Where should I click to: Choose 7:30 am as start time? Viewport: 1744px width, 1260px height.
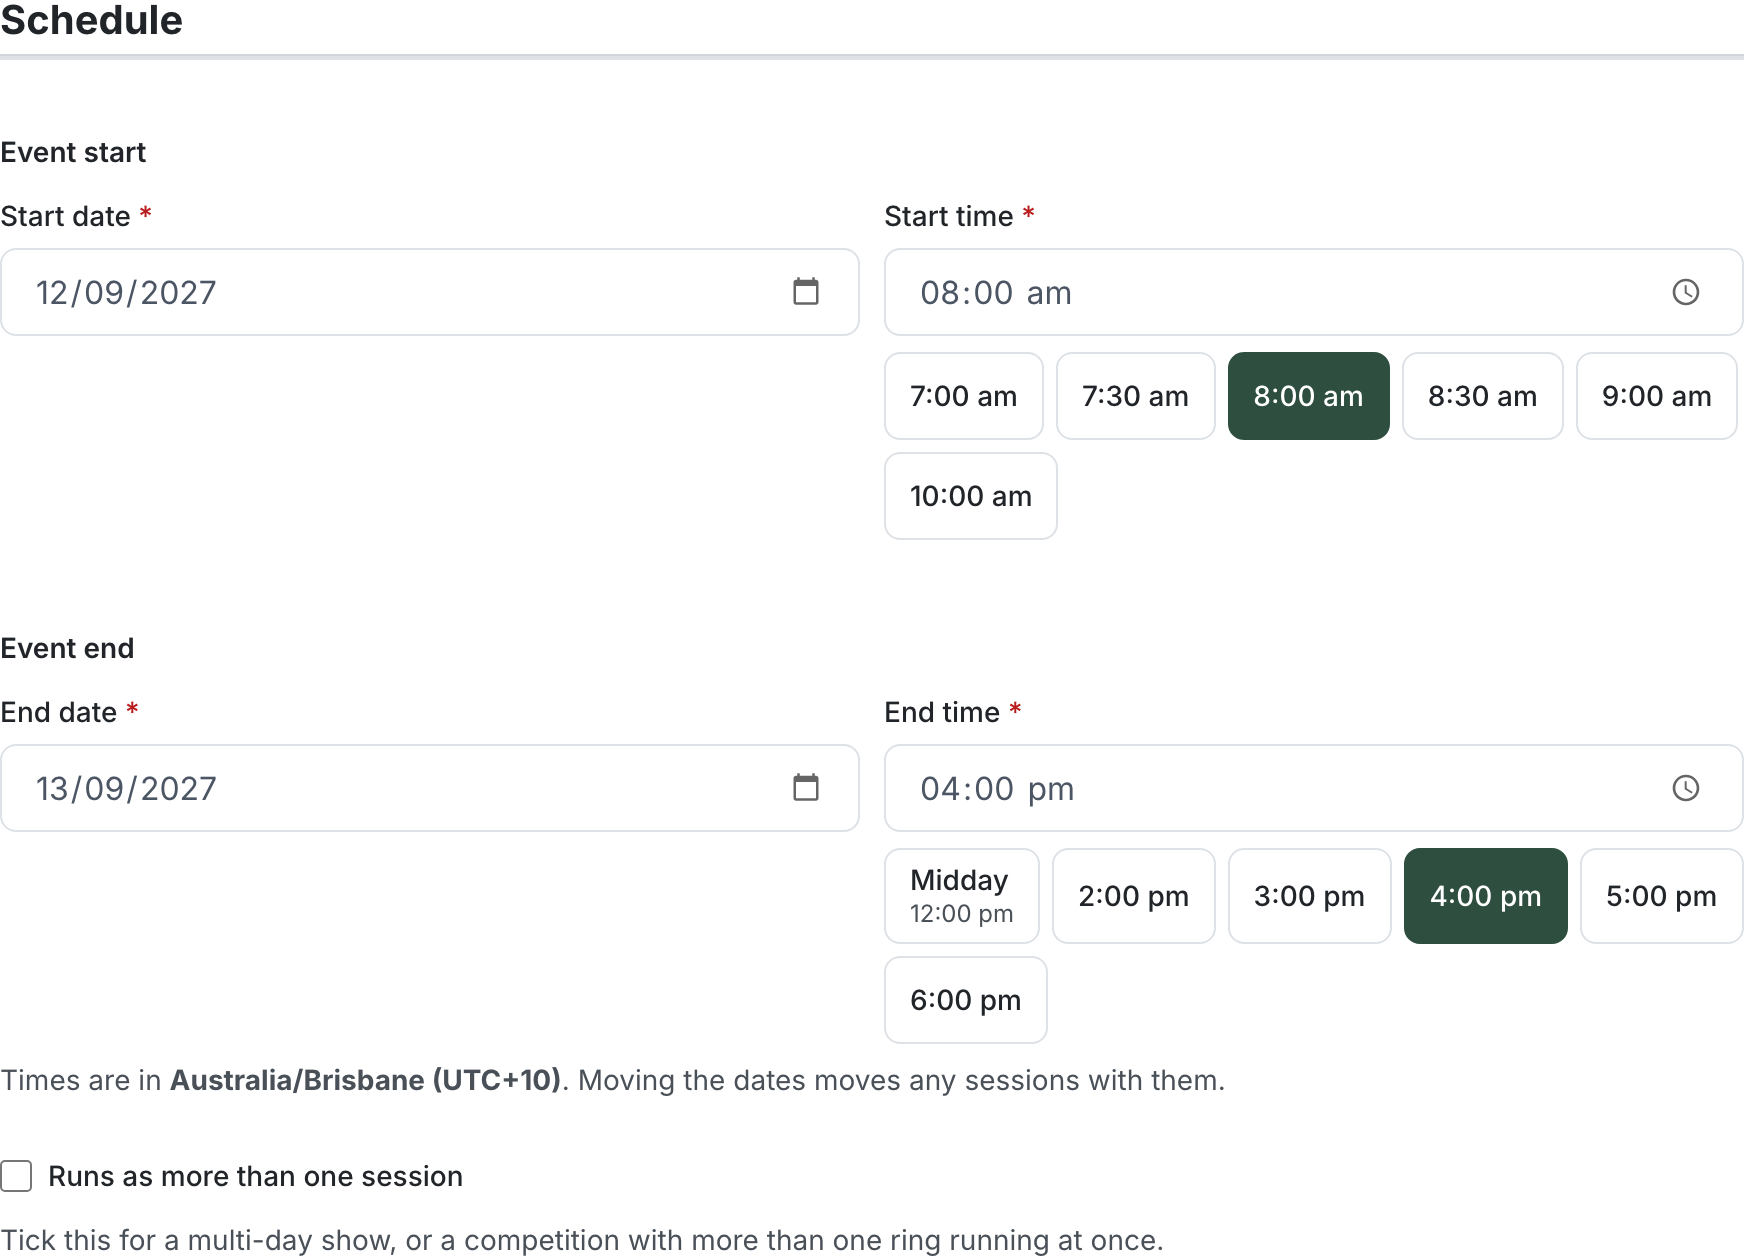[1136, 396]
